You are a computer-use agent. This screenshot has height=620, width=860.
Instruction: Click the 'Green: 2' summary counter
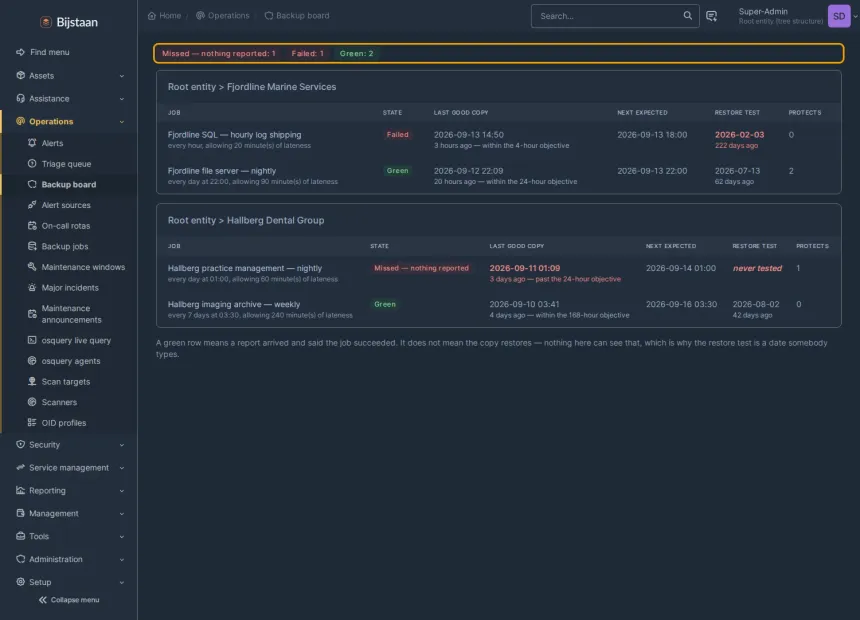pos(356,53)
